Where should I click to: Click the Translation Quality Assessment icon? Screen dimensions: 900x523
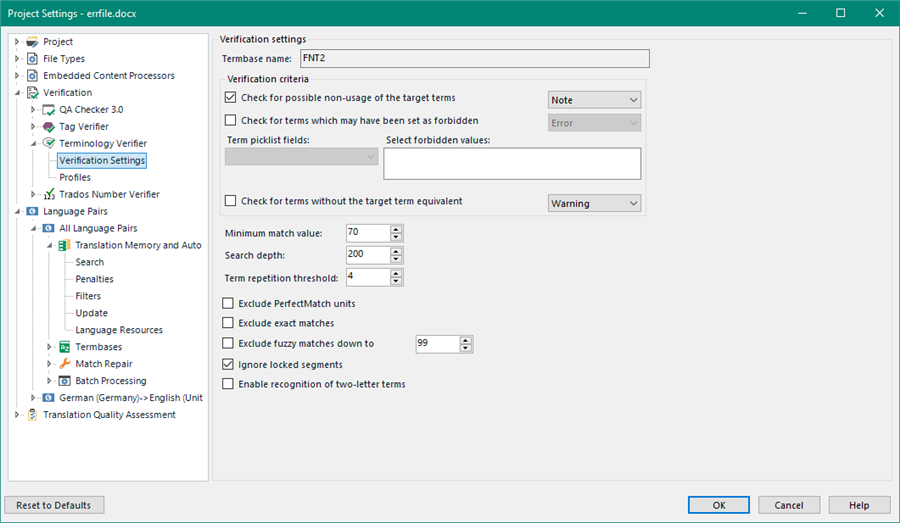[x=33, y=415]
